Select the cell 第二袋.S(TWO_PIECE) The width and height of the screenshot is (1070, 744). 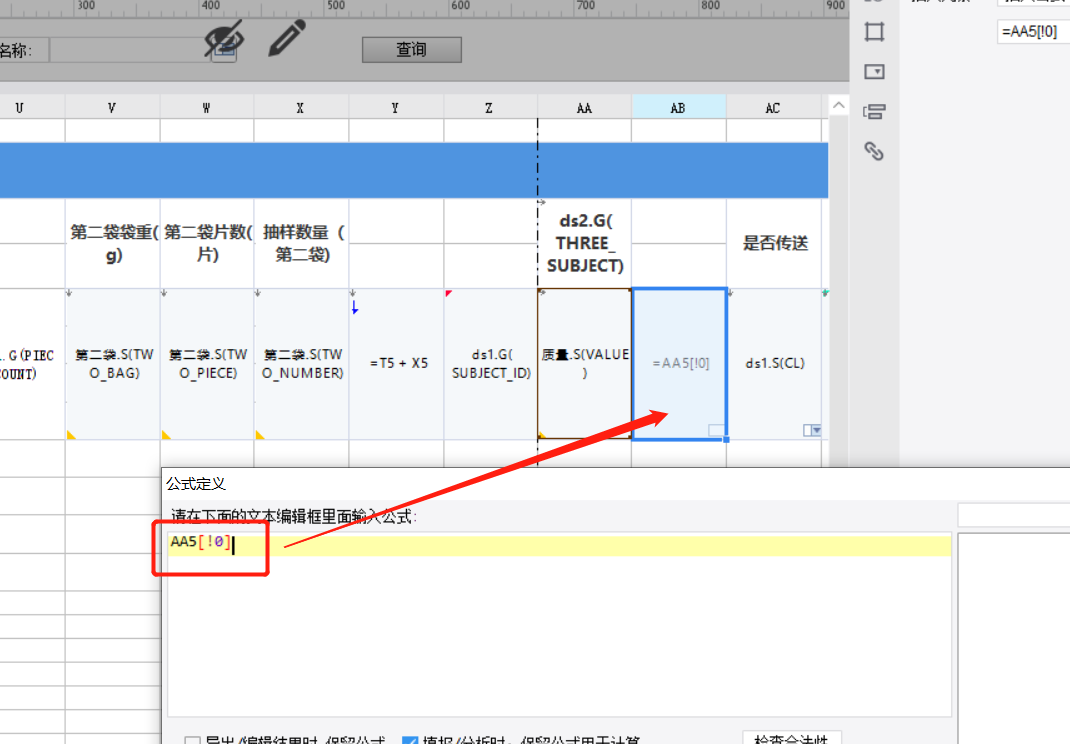[207, 364]
